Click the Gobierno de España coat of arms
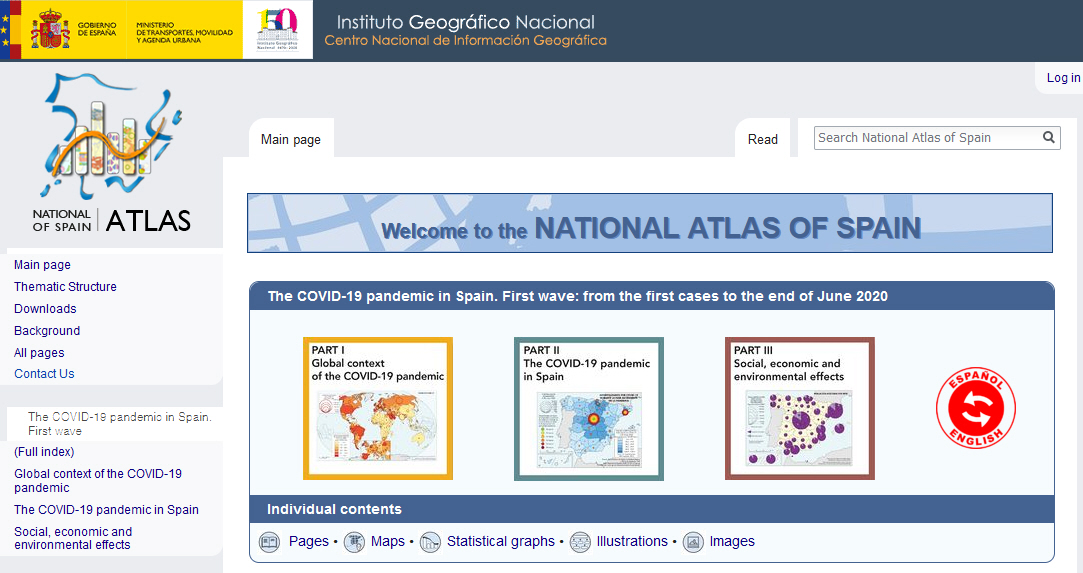 50,30
